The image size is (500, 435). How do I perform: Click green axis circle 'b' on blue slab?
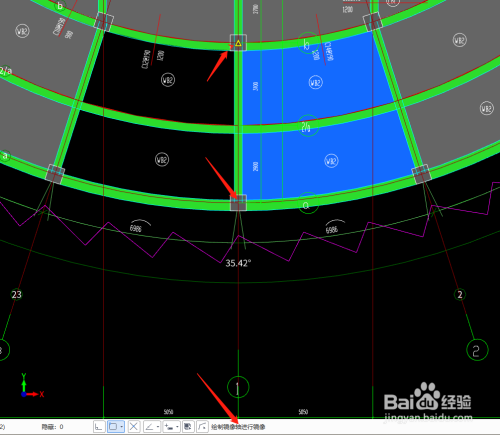307,43
